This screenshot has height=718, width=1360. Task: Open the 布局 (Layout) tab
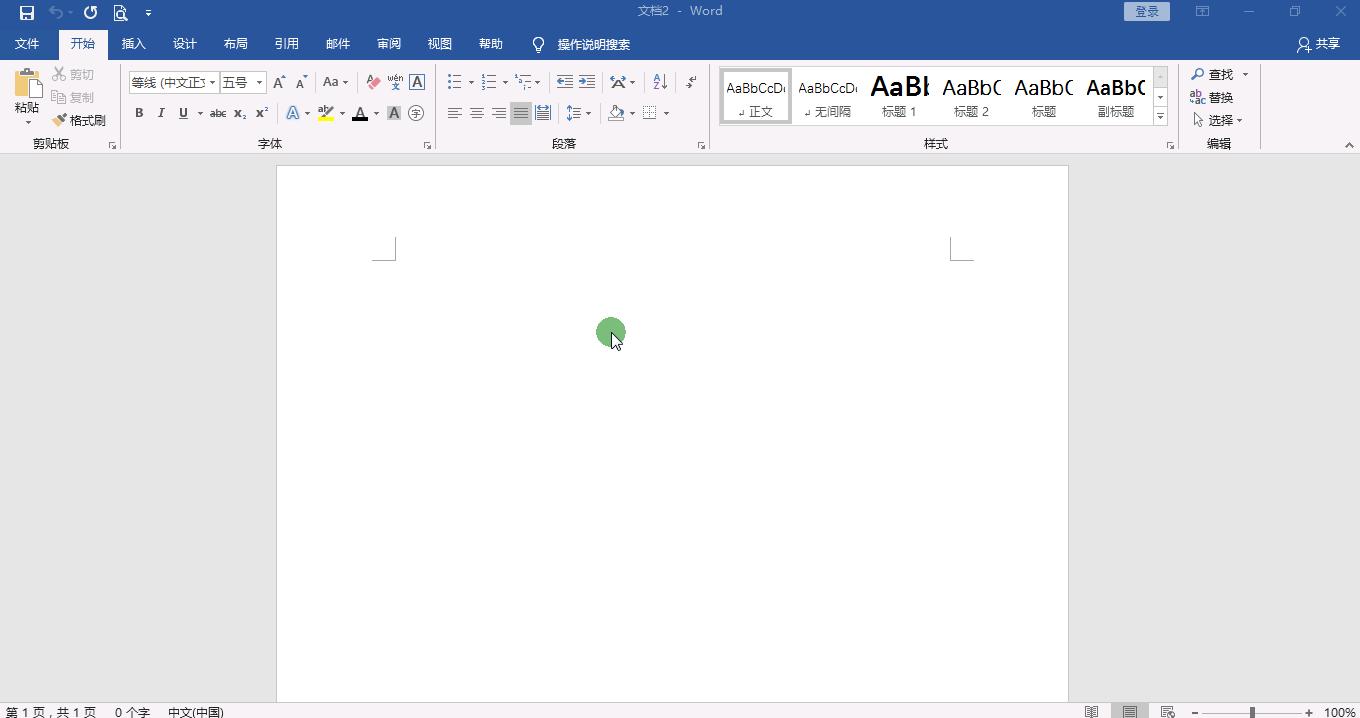click(x=235, y=44)
